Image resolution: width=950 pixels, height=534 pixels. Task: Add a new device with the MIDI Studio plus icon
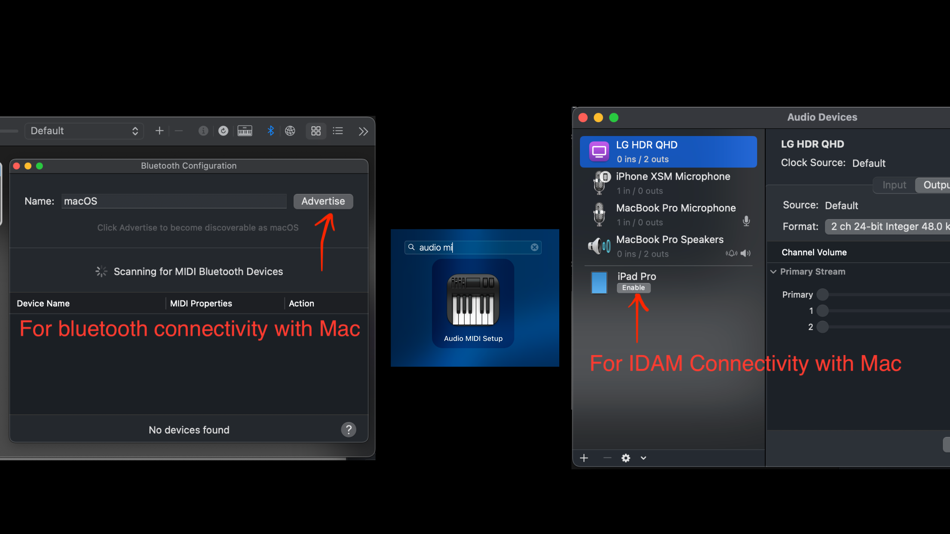159,131
